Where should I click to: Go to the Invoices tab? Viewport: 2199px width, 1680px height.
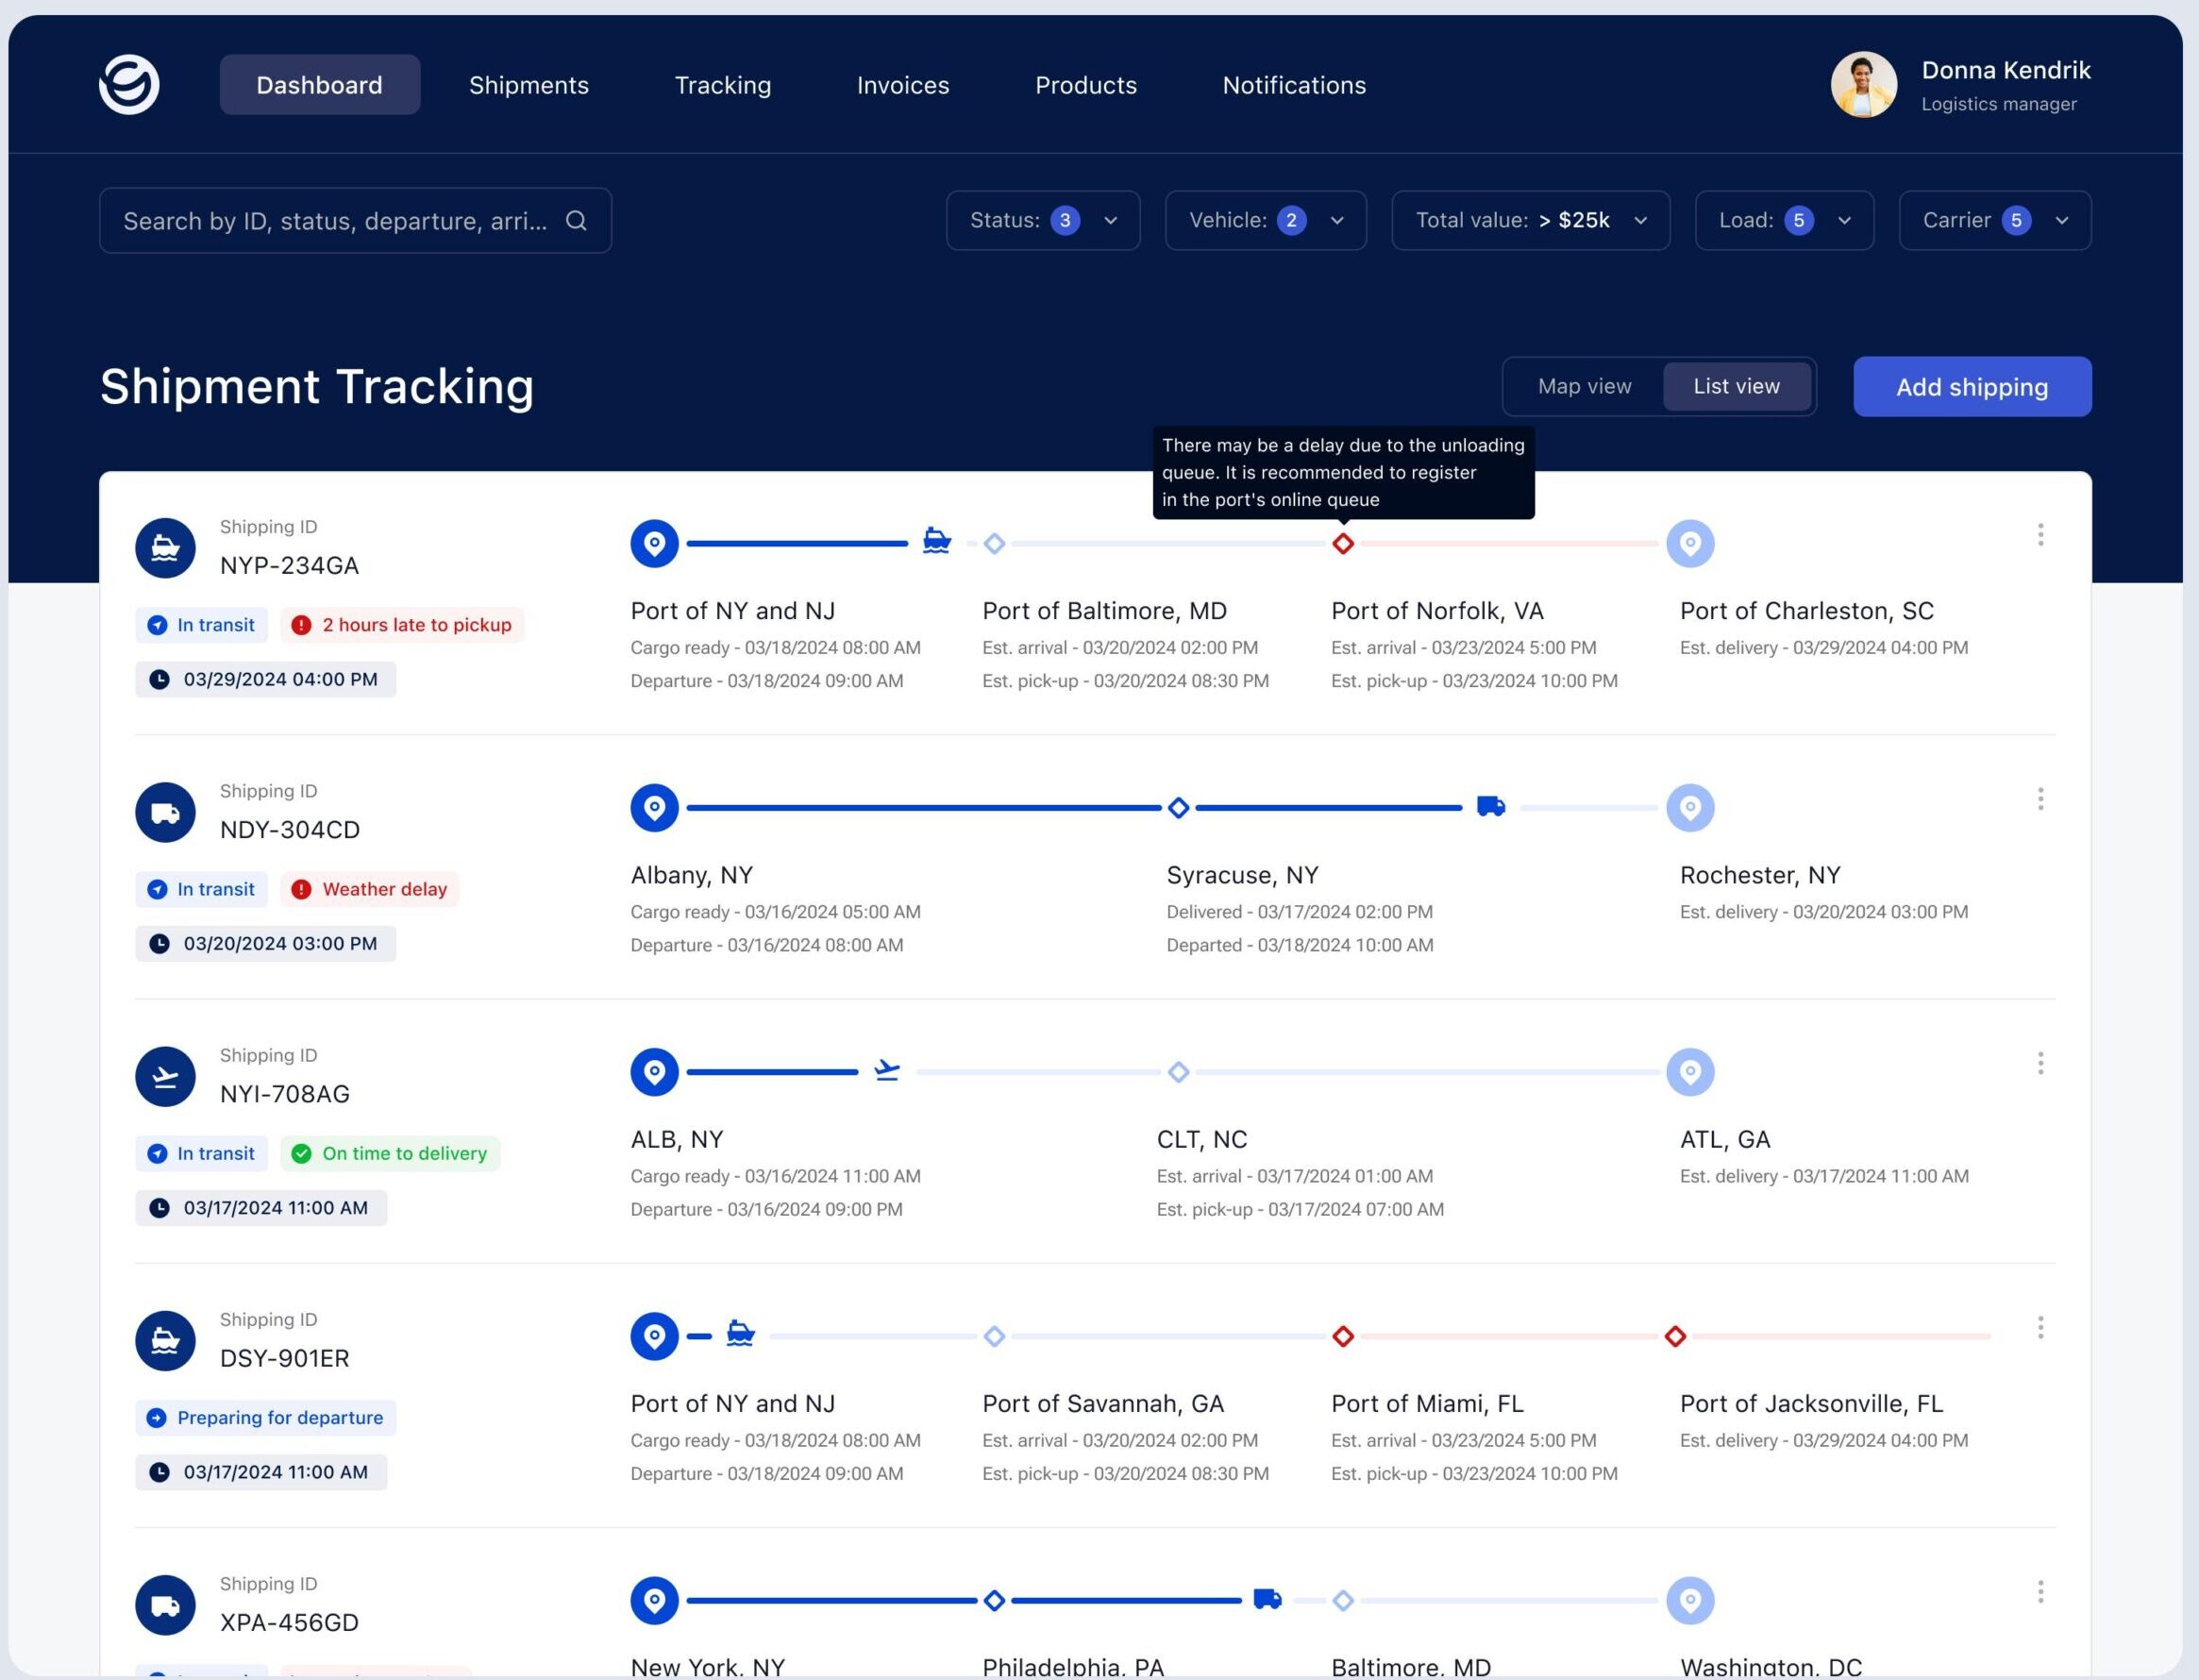click(x=902, y=85)
